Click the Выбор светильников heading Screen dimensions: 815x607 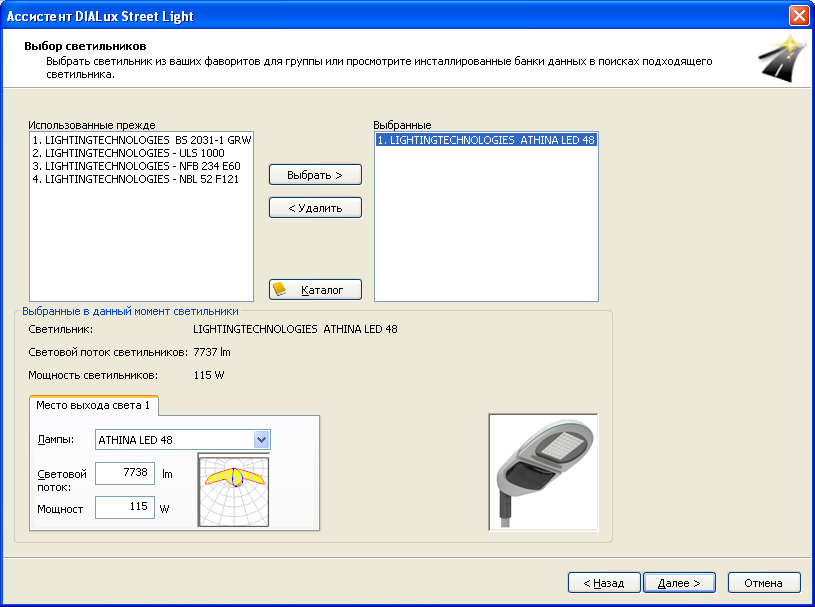pos(85,46)
